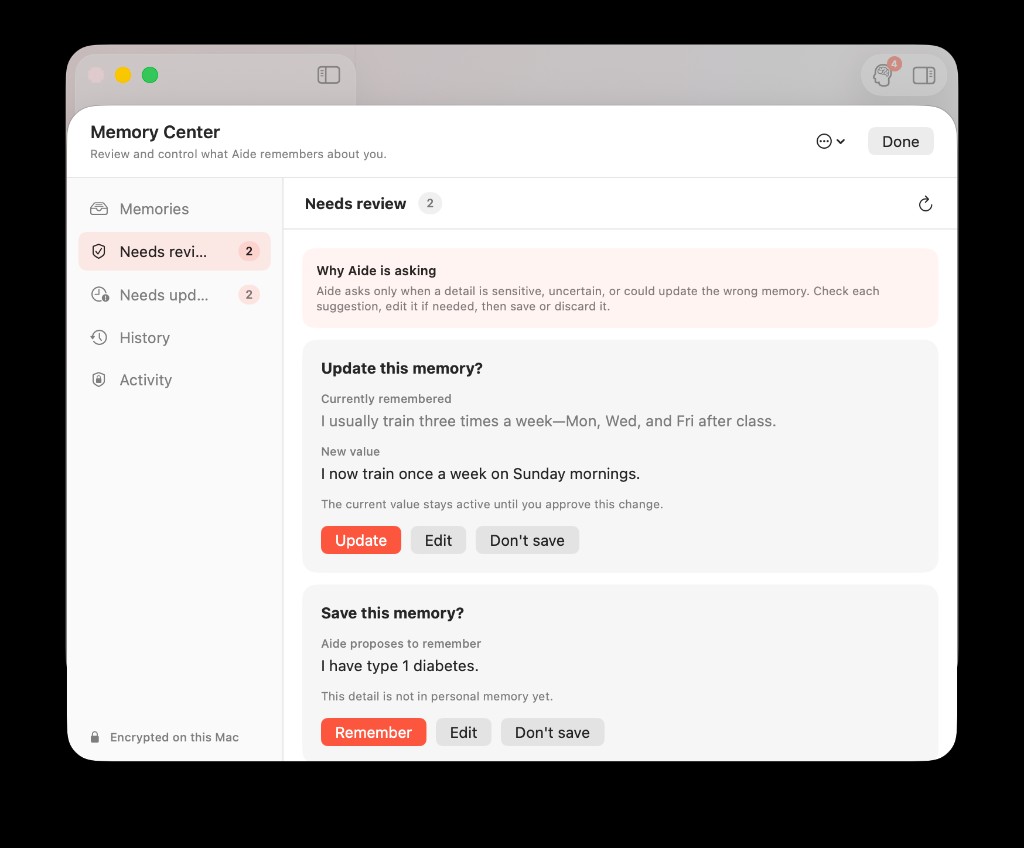Click the History clock arrow icon
Viewport: 1024px width, 848px height.
[x=99, y=338]
